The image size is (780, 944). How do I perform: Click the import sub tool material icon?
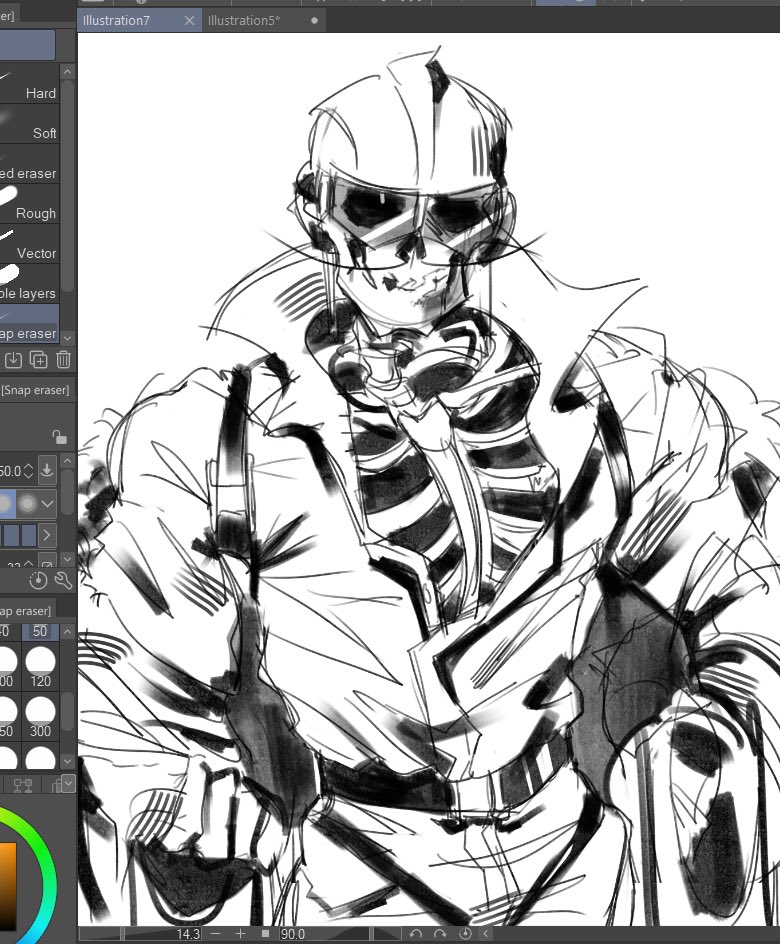13,360
